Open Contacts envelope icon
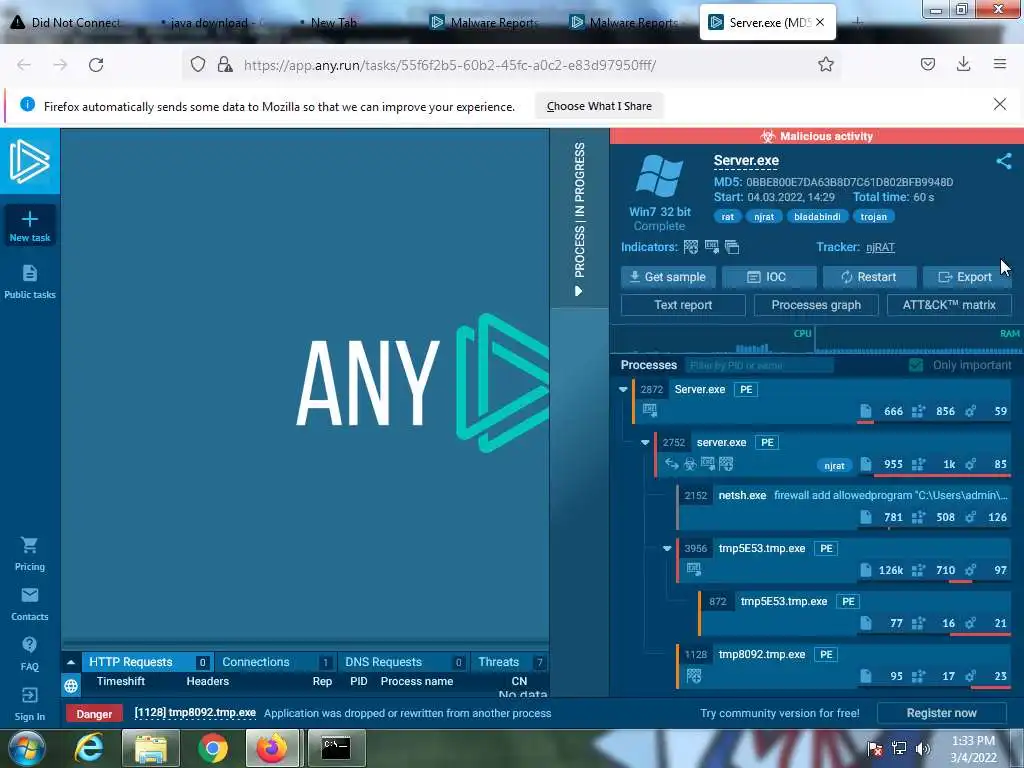This screenshot has height=768, width=1024. pos(29,595)
